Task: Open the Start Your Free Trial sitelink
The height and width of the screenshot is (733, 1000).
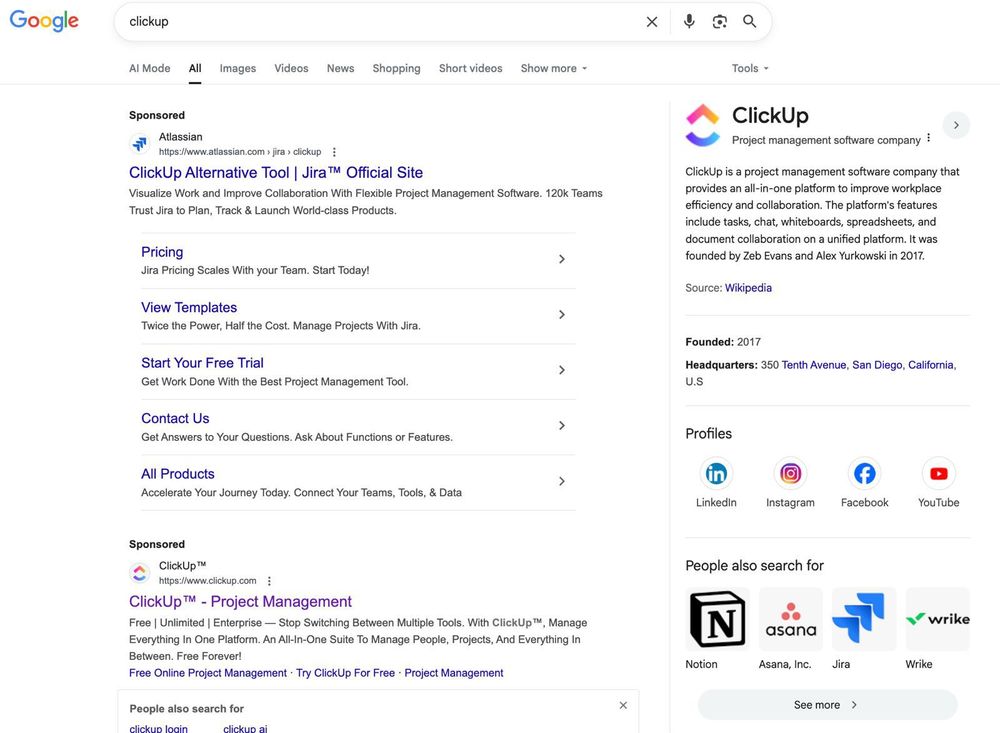Action: pos(202,363)
